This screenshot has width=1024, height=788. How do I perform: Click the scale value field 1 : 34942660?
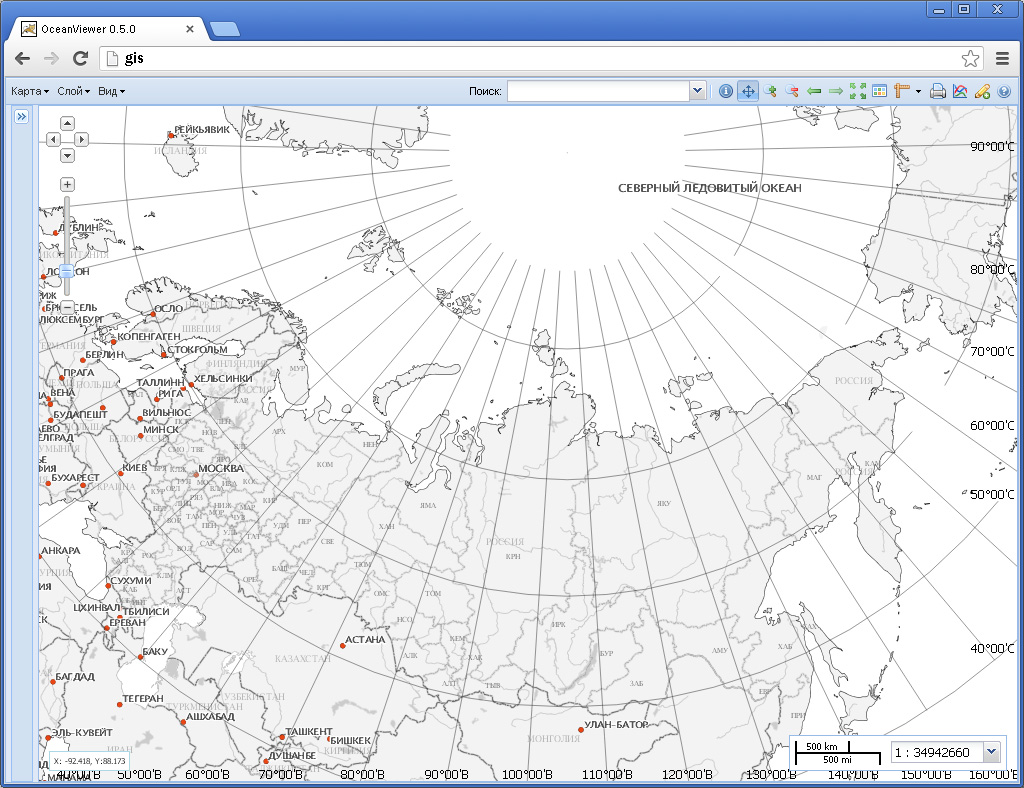tap(938, 752)
